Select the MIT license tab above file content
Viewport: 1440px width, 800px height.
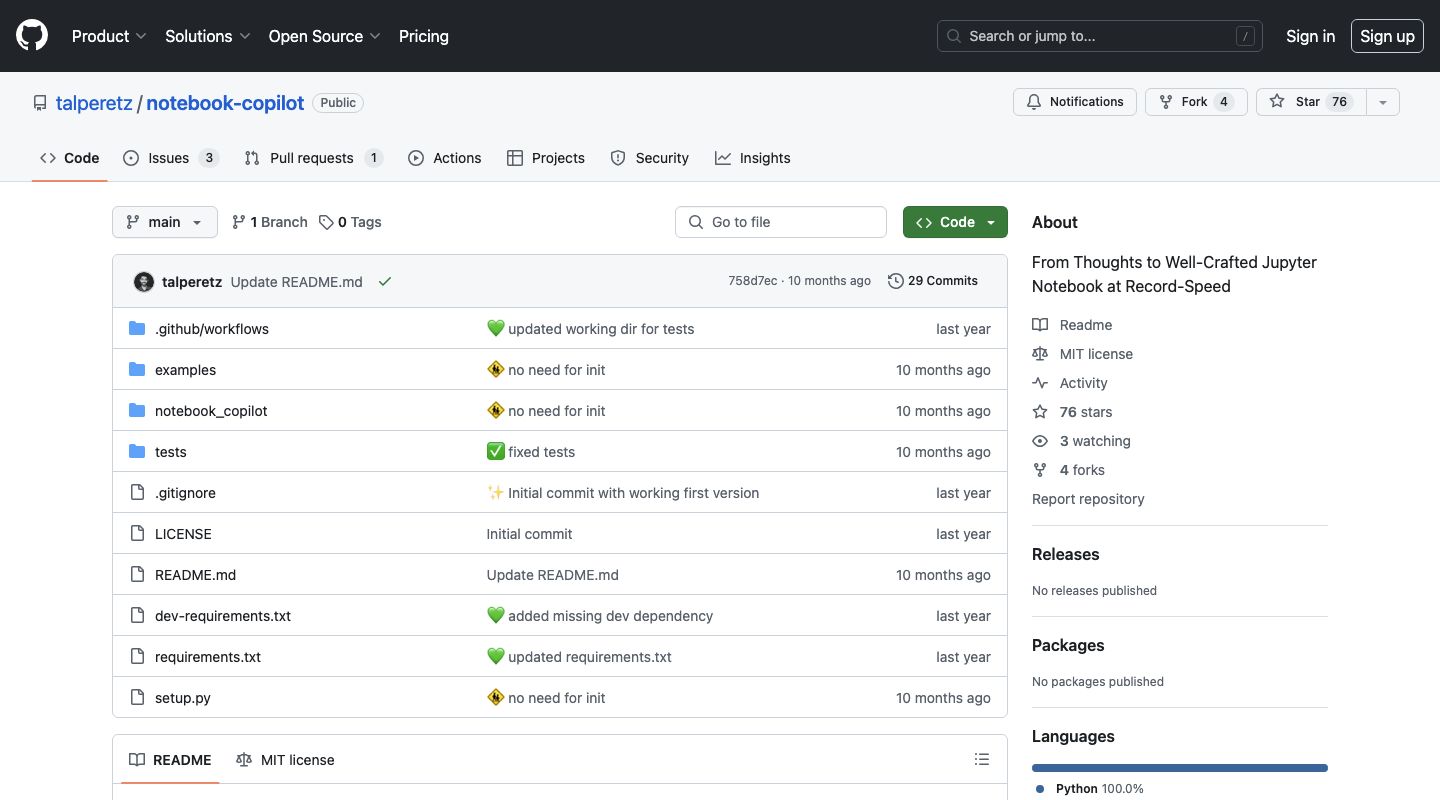point(285,760)
